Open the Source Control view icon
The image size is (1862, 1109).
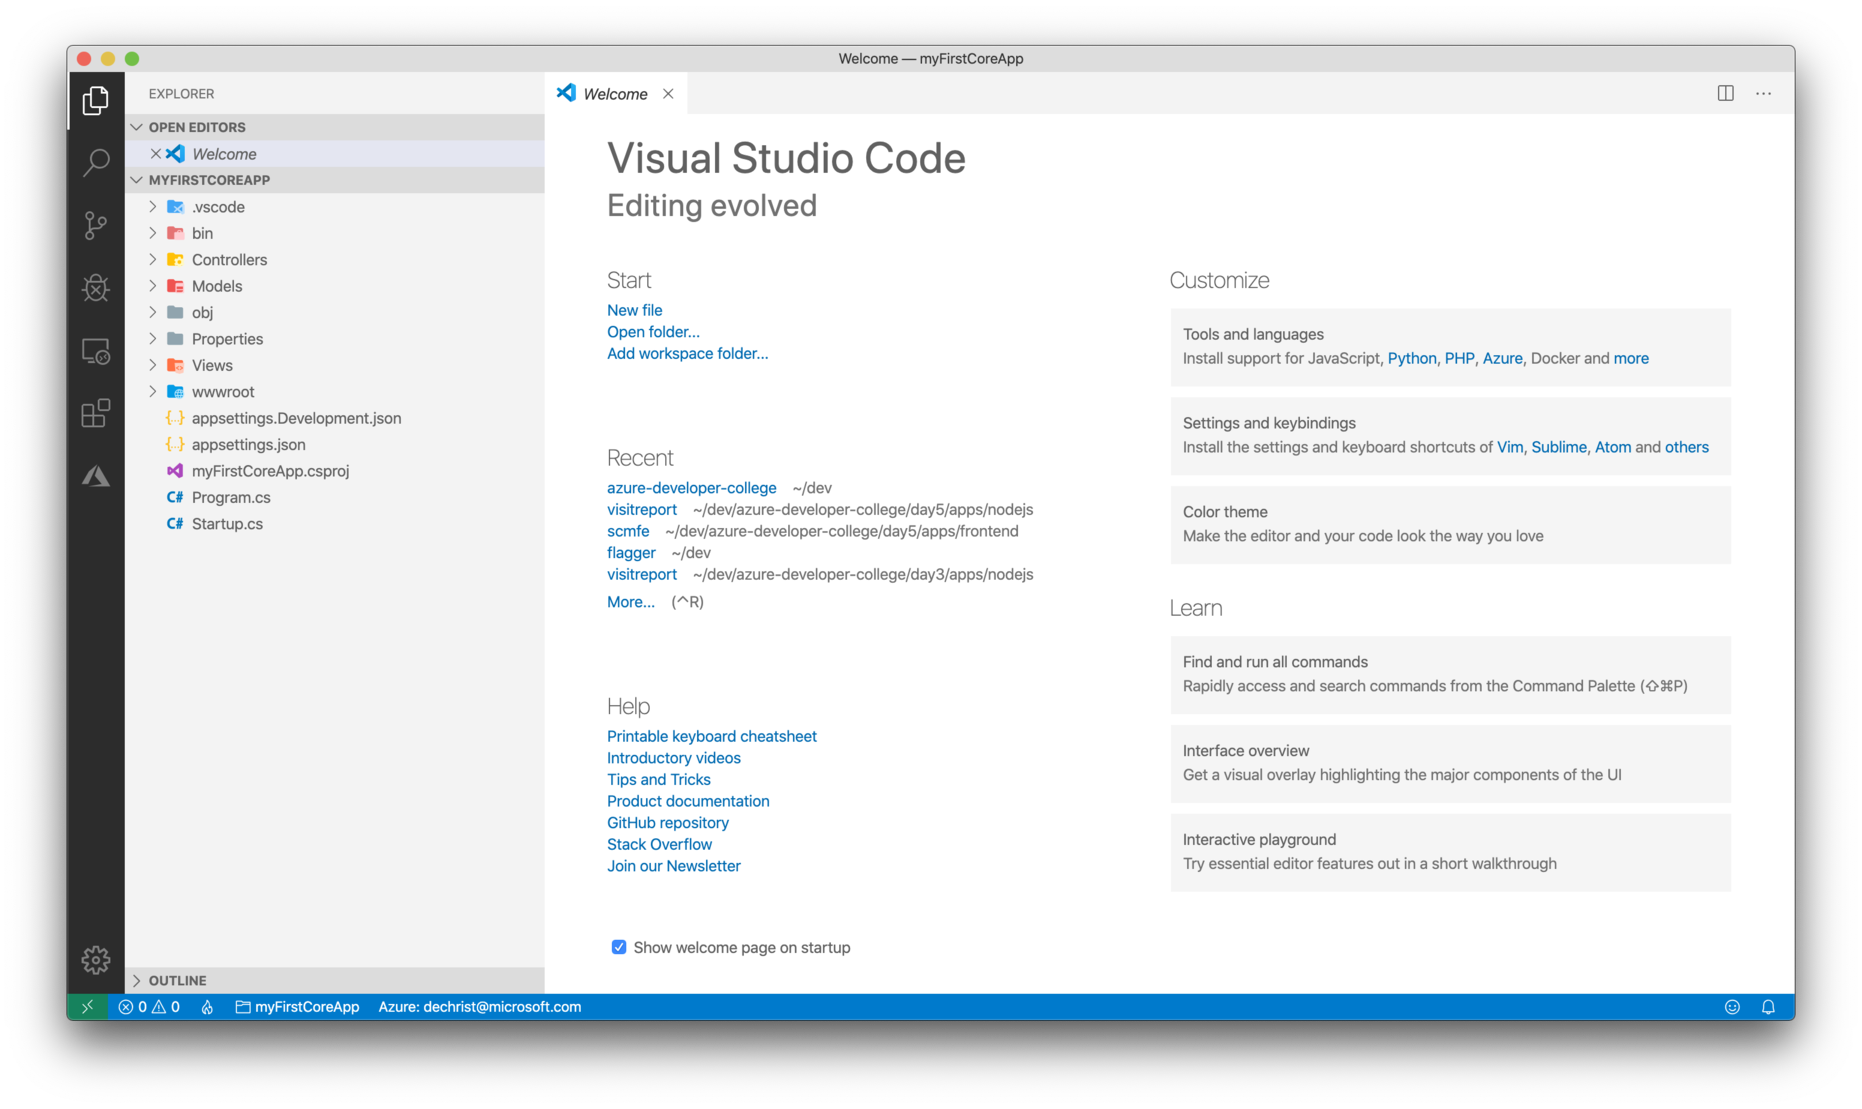coord(95,225)
